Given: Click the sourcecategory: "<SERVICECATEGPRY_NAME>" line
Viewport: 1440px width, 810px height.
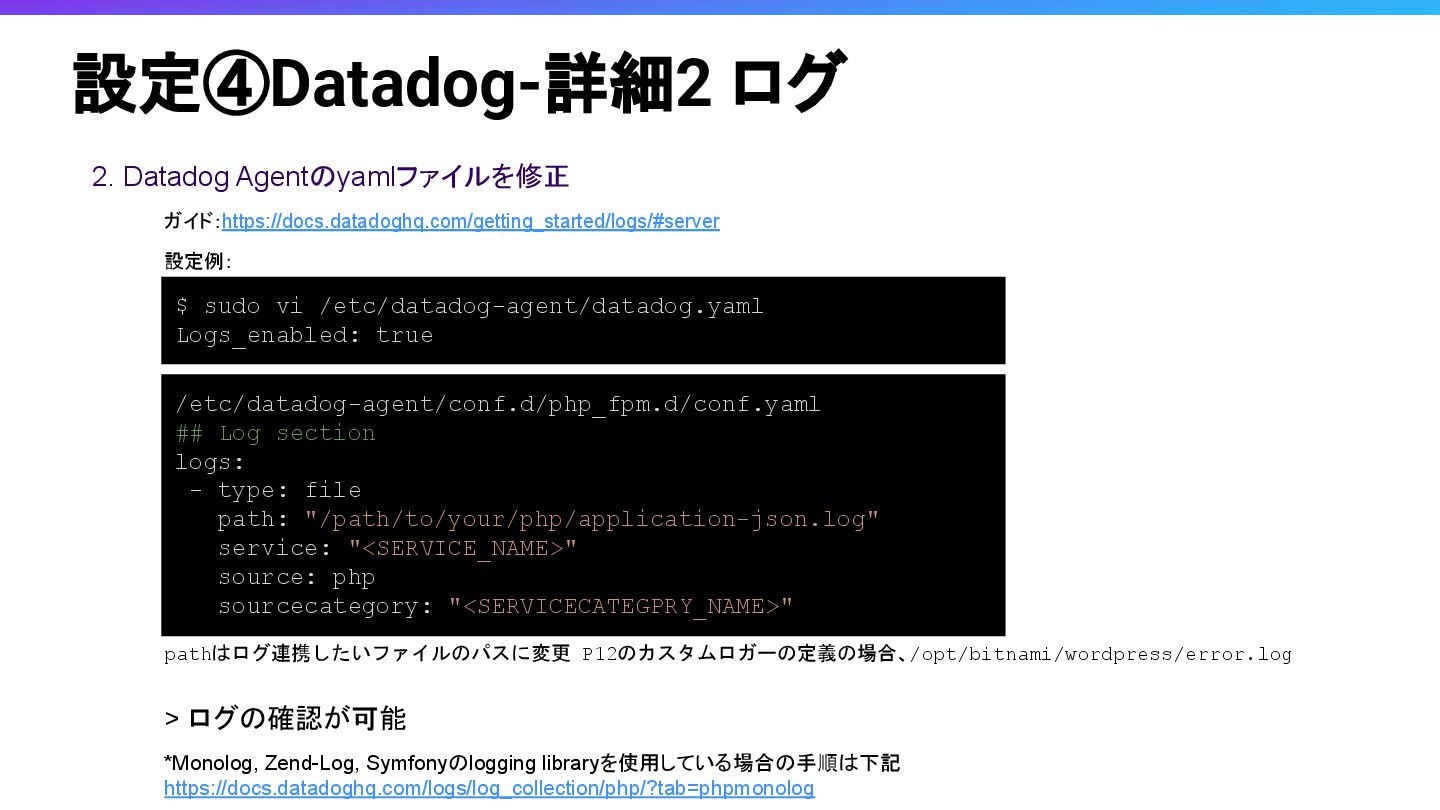Looking at the screenshot, I should [x=505, y=606].
